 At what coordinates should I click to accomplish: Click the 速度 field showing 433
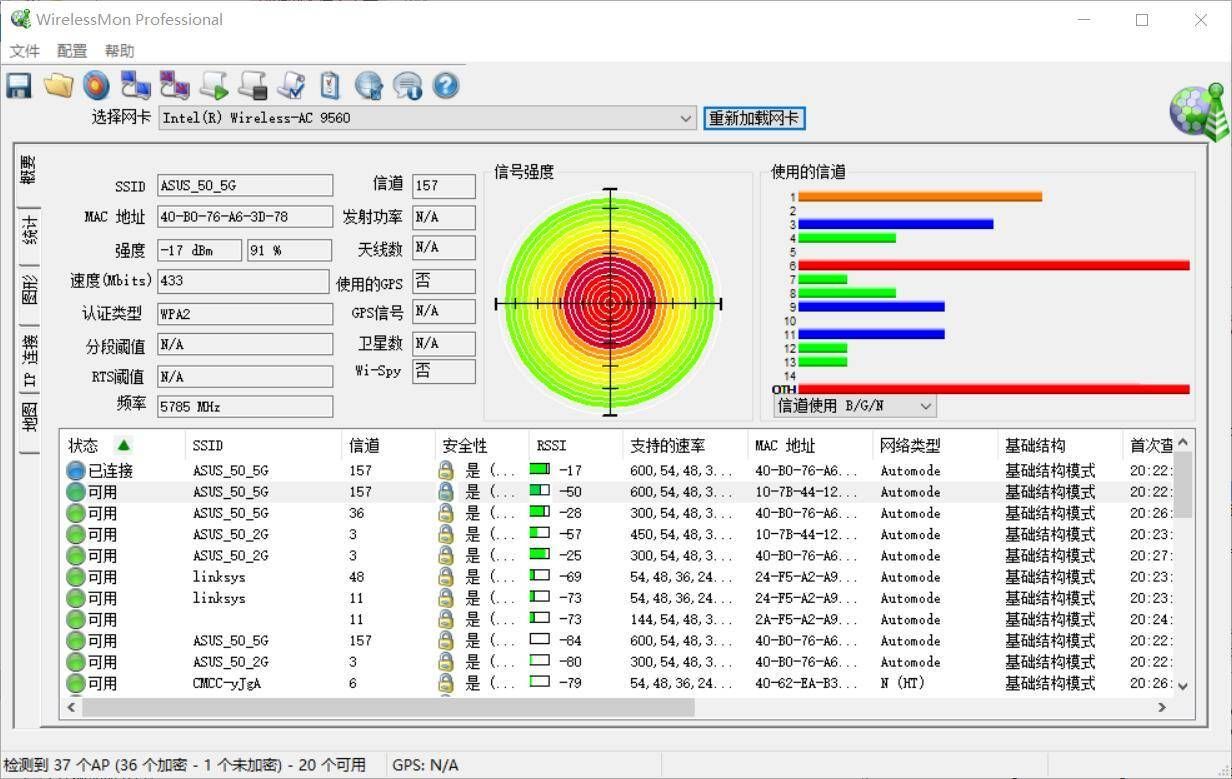click(x=243, y=281)
